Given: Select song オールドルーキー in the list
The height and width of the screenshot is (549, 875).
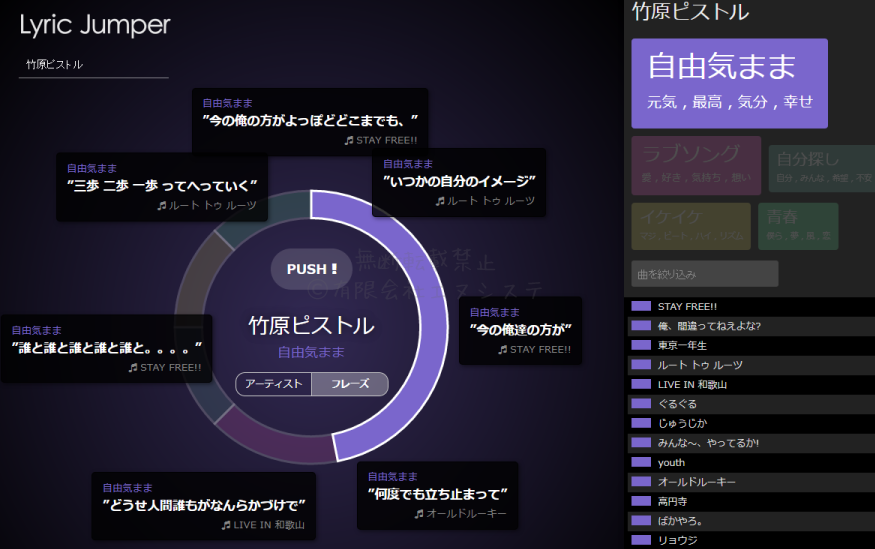Looking at the screenshot, I should pos(749,482).
